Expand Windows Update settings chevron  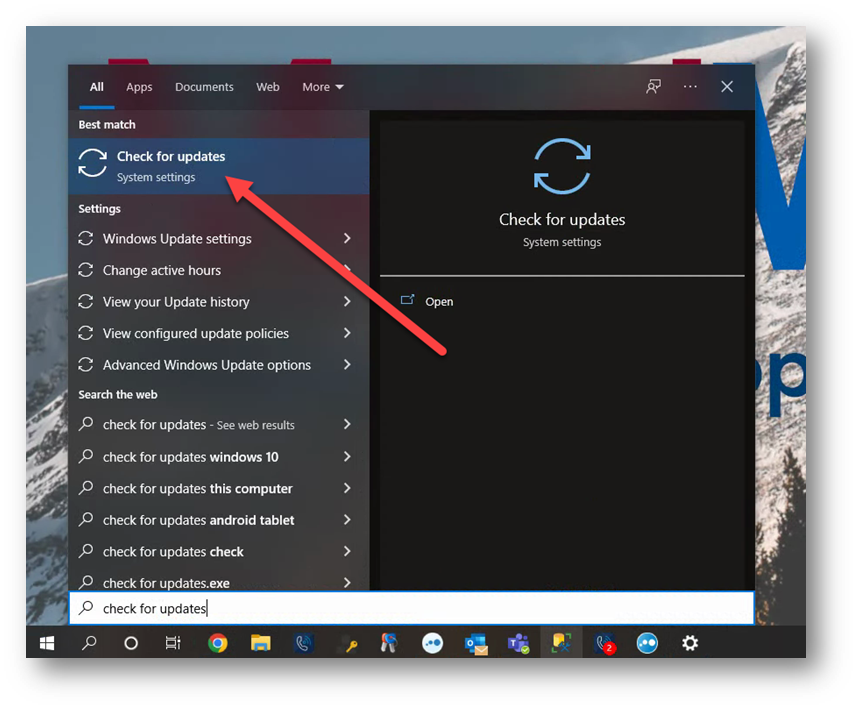[347, 239]
